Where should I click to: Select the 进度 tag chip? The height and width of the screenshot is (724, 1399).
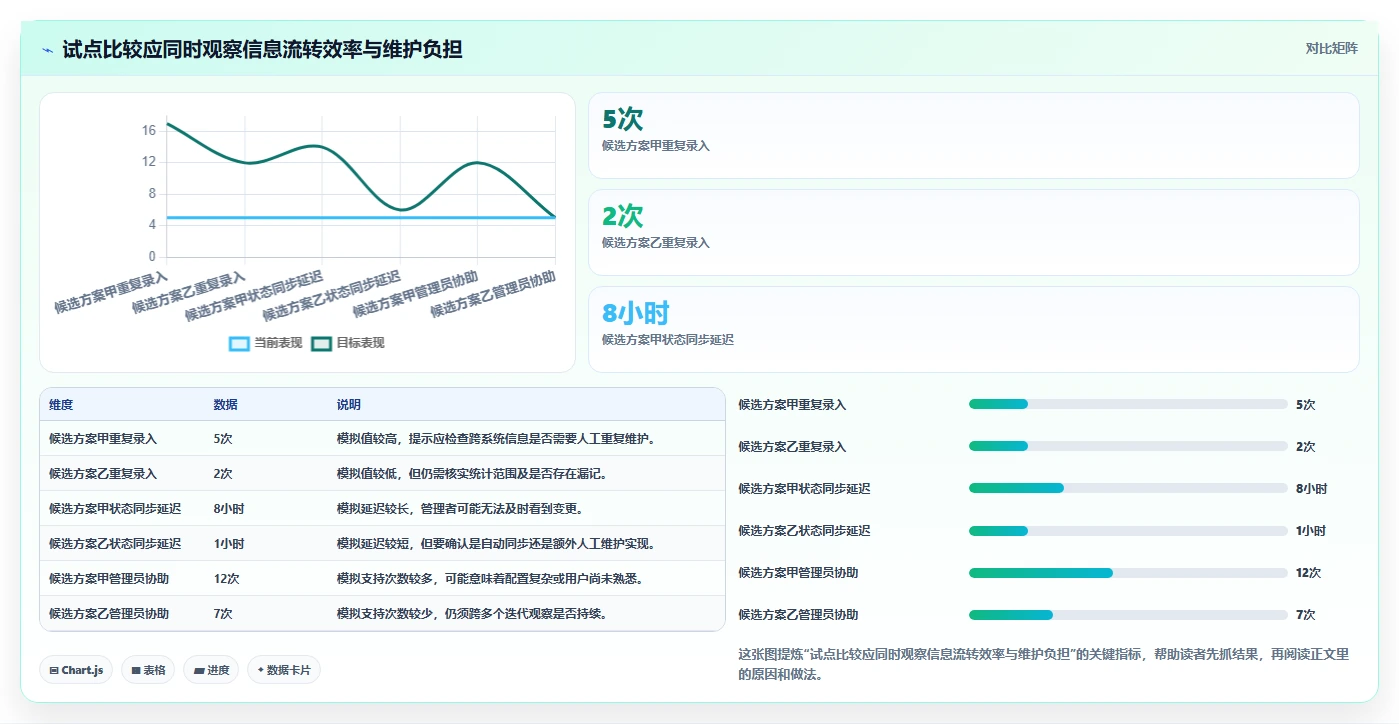click(211, 670)
